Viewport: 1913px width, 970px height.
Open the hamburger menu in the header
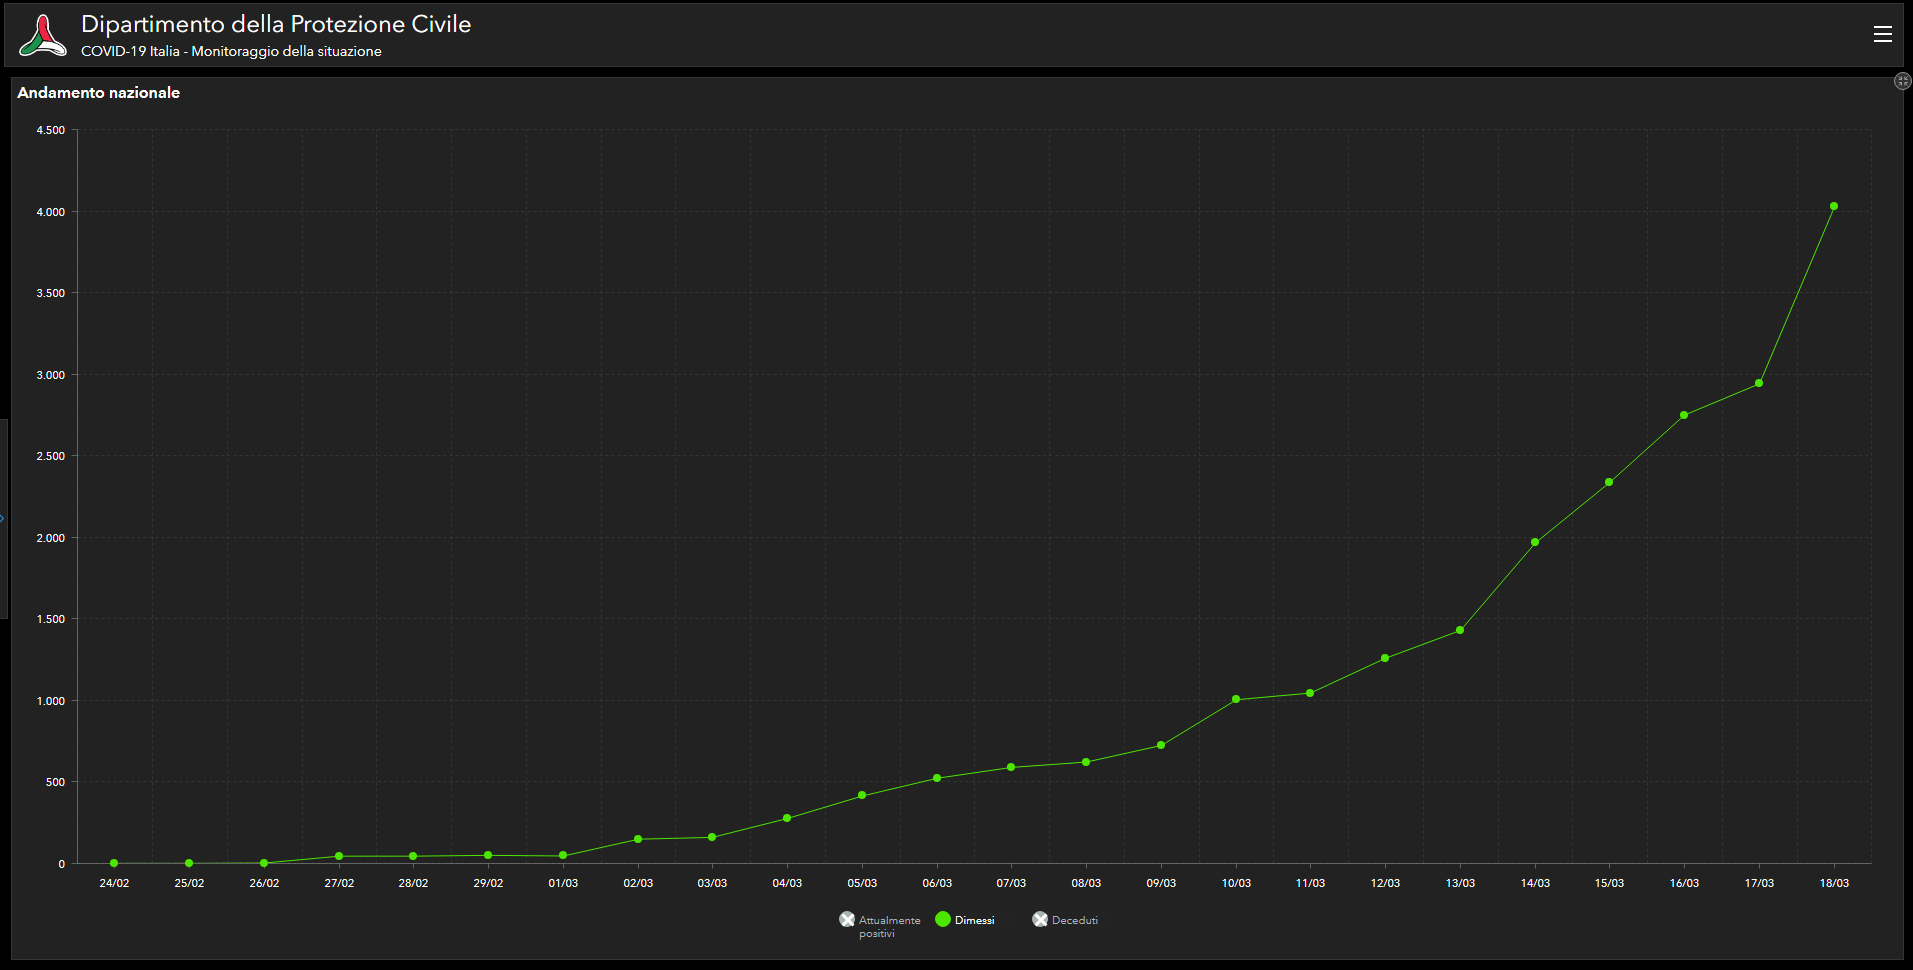tap(1882, 34)
